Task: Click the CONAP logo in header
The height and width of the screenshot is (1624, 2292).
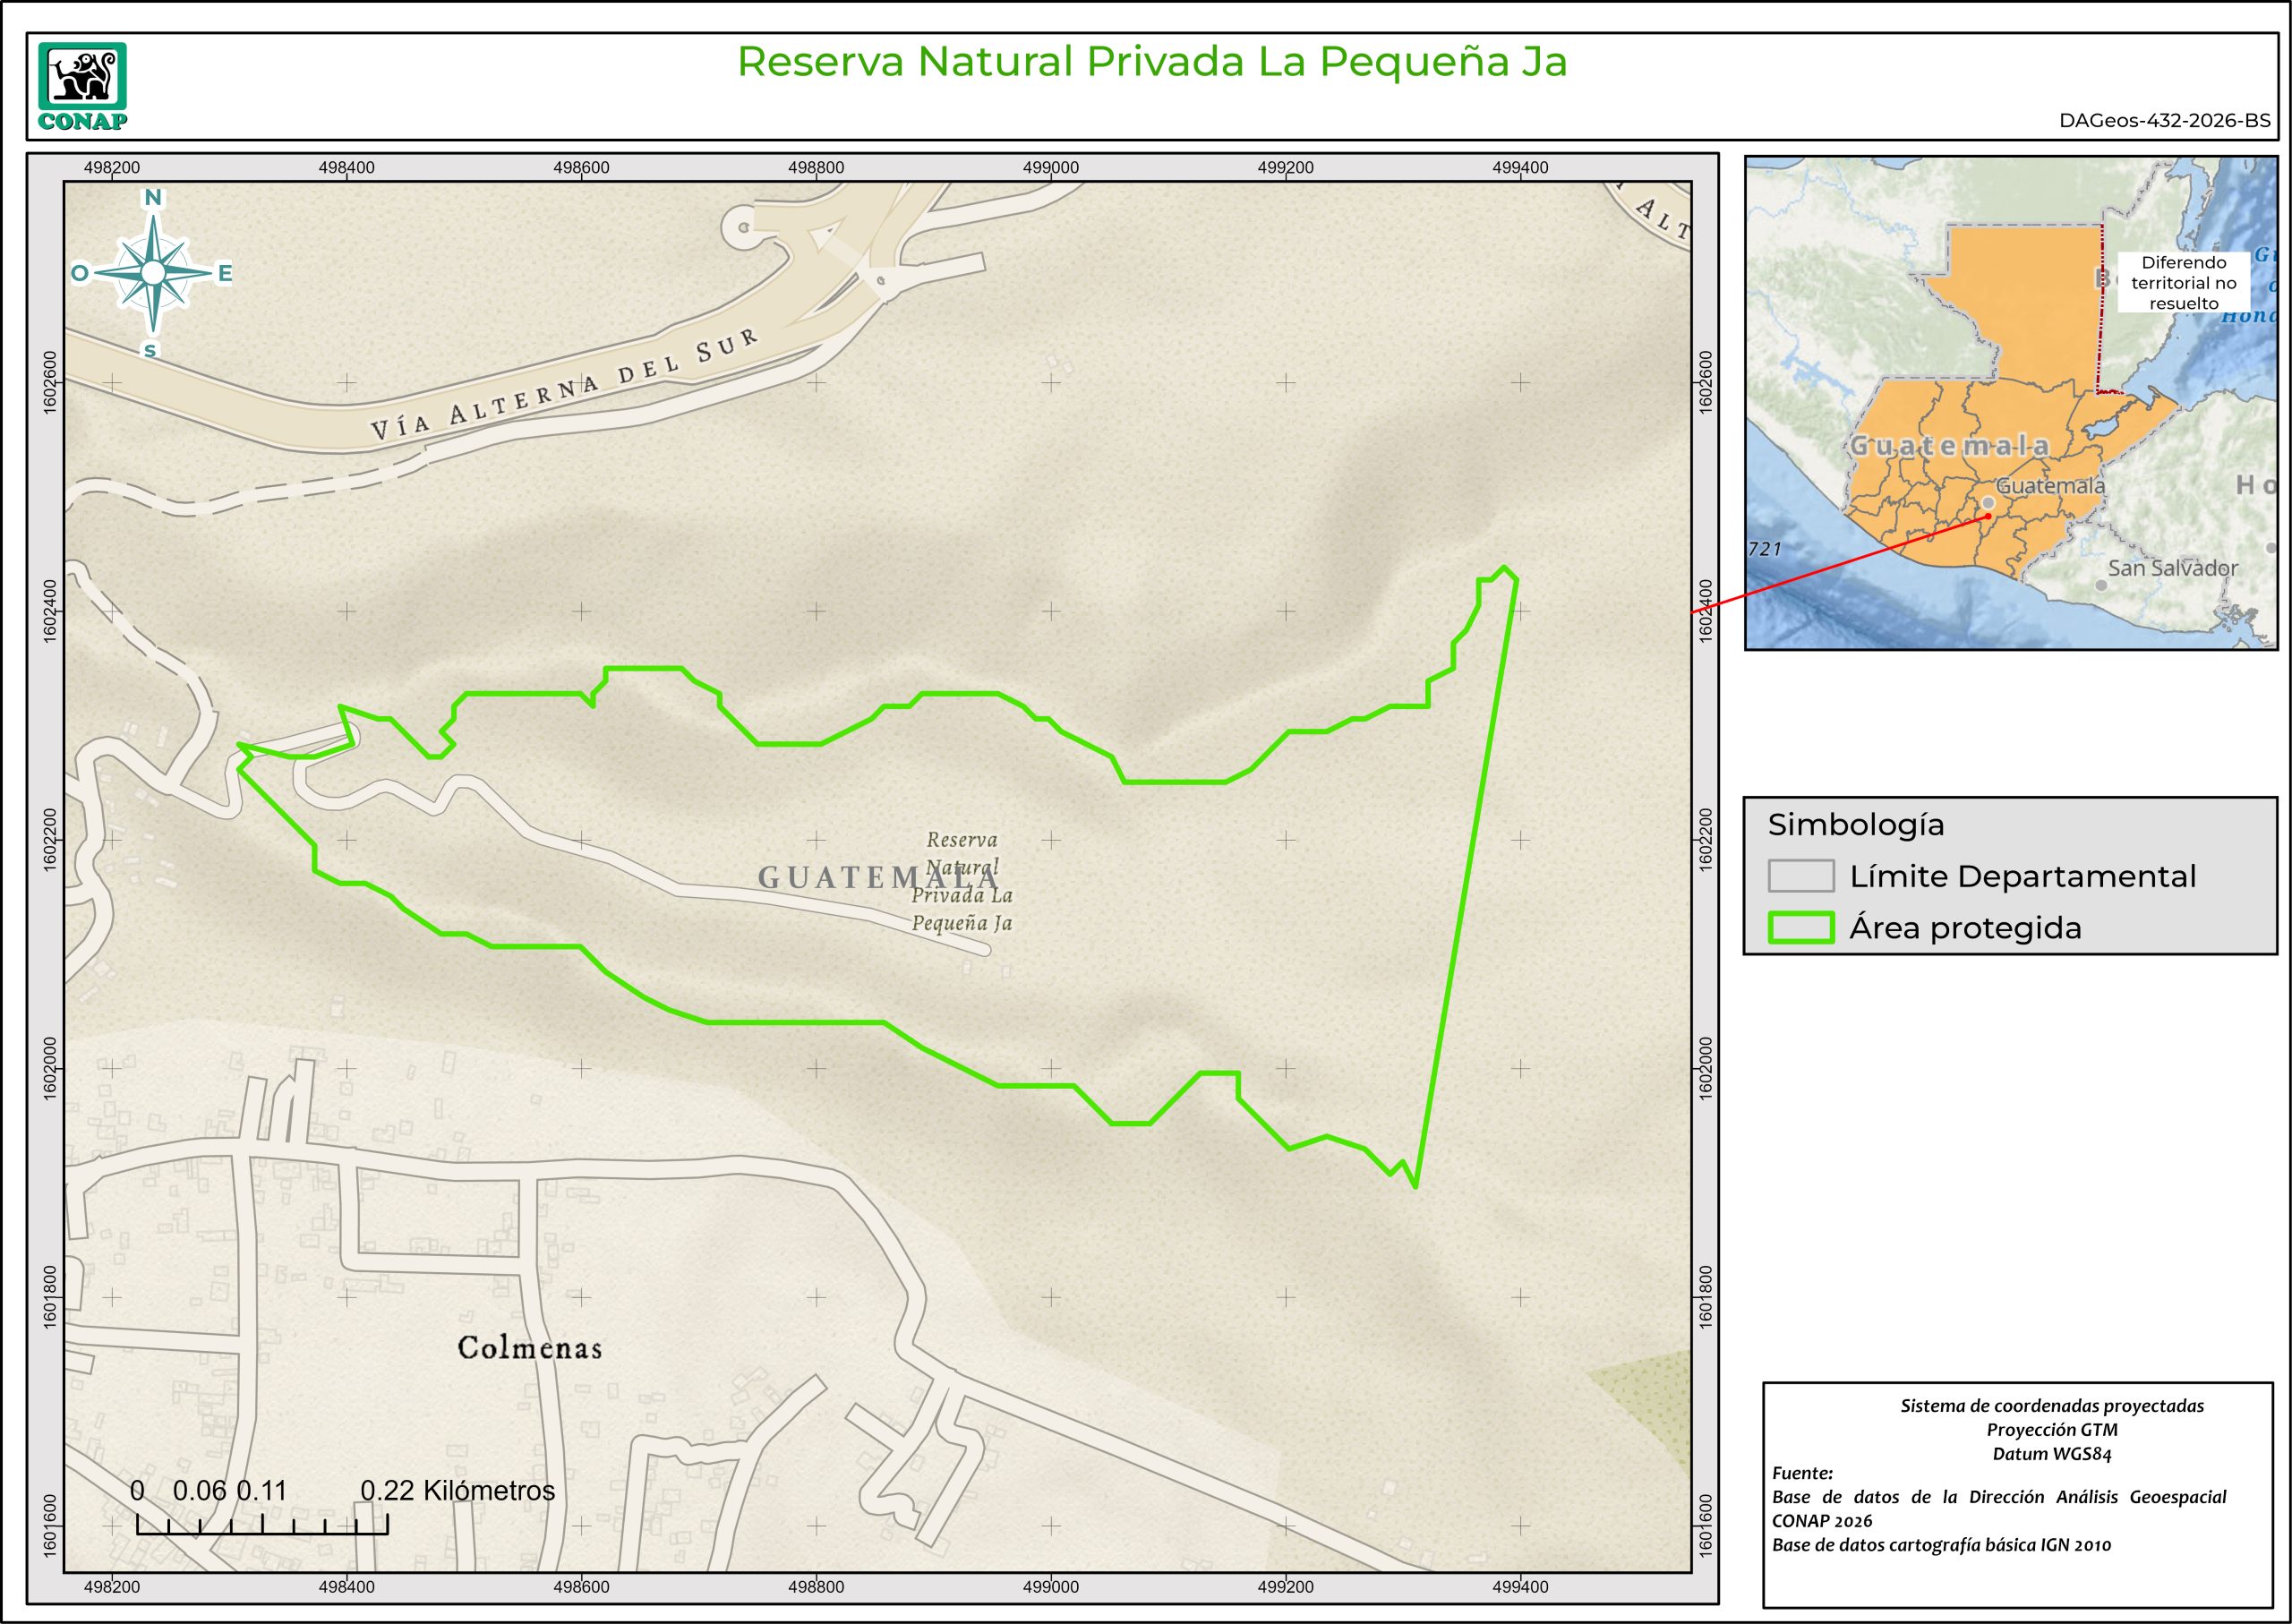Action: 83,86
